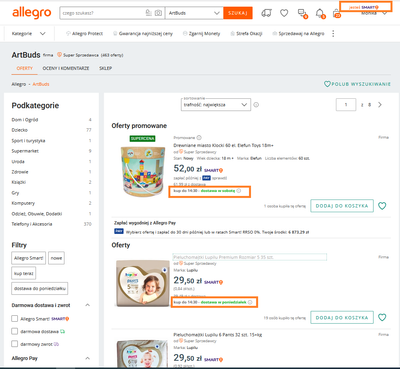The height and width of the screenshot is (369, 400).
Task: Click the info icon beside Promowane
Action: tap(199, 137)
